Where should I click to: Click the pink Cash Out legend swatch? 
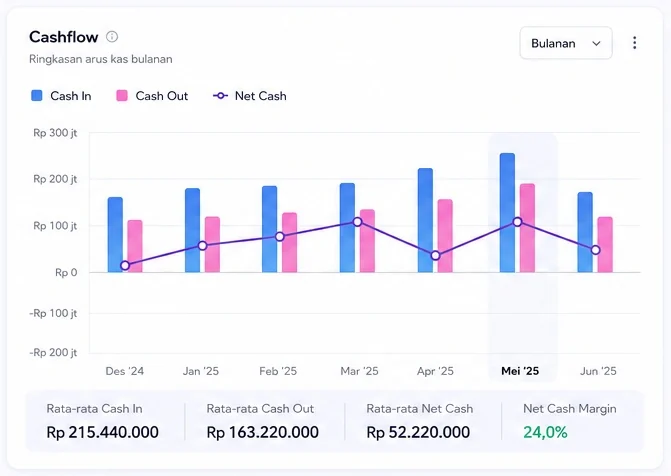(x=122, y=95)
